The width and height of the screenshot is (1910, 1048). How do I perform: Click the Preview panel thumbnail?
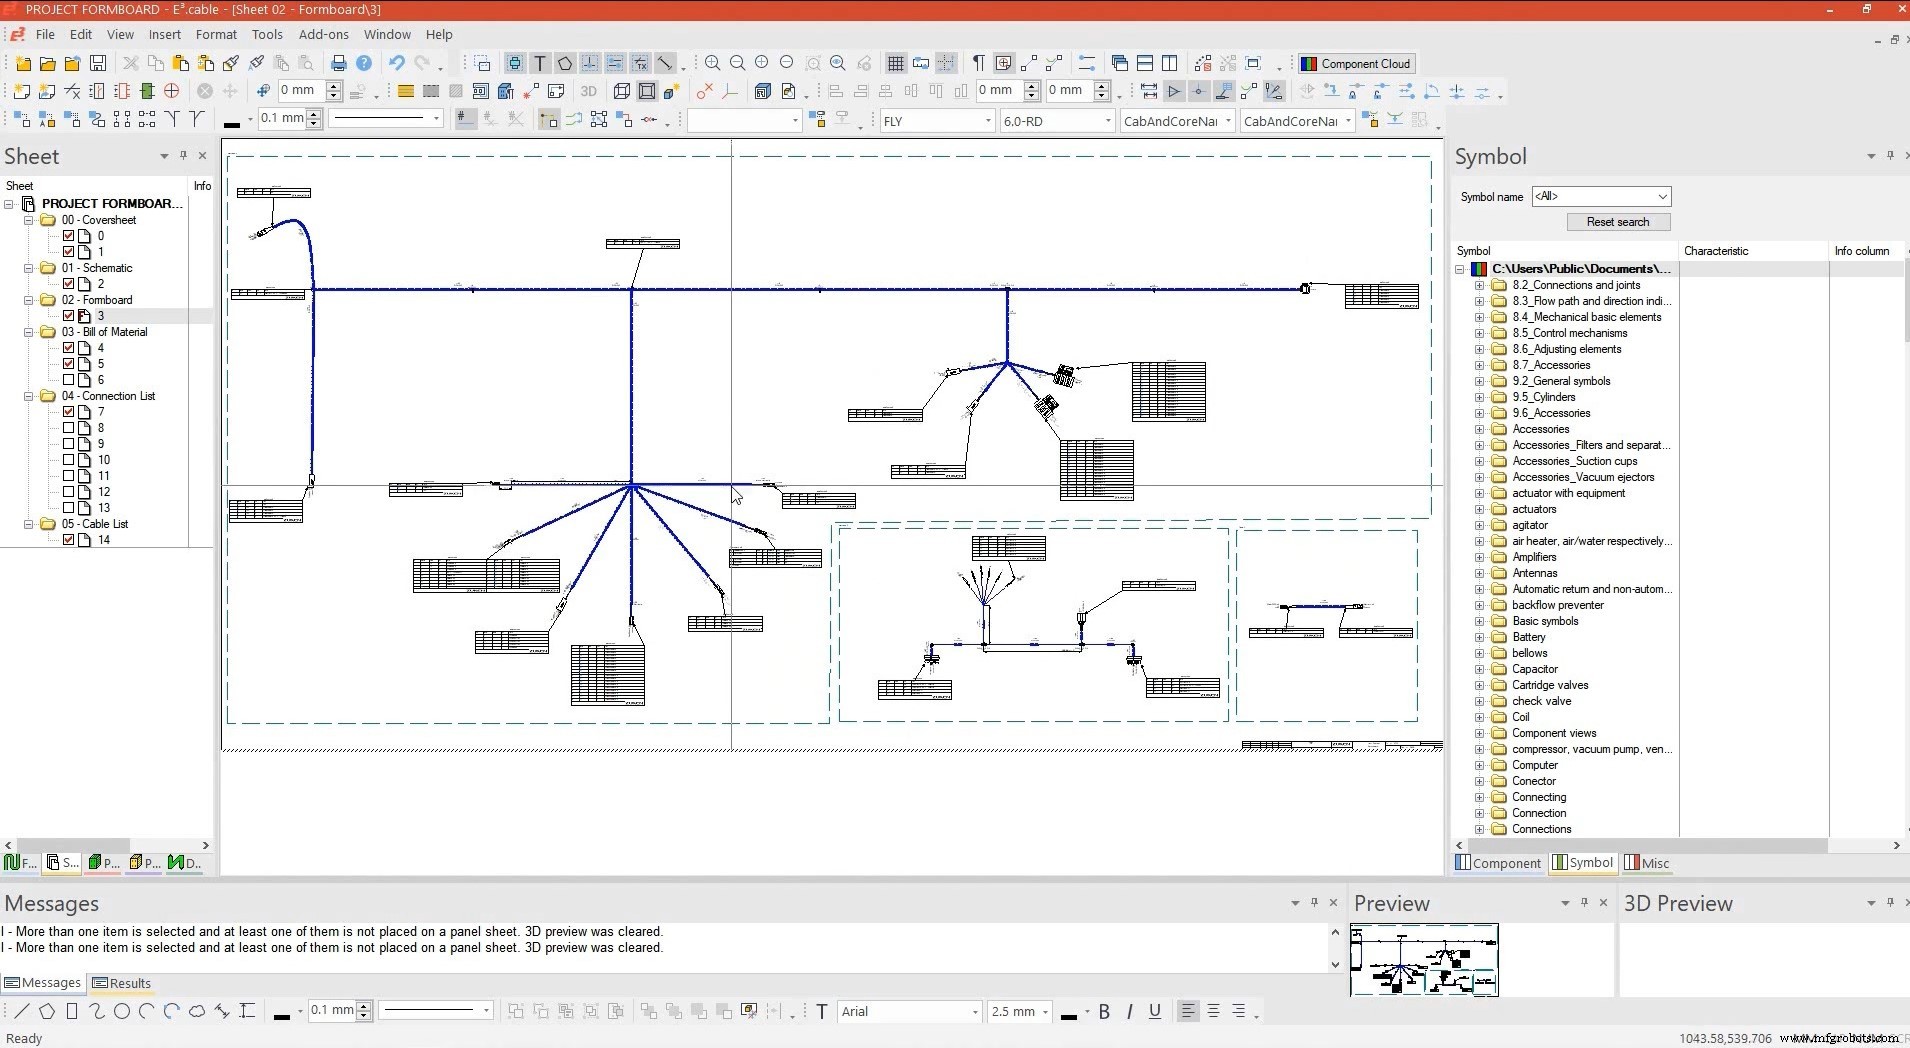pyautogui.click(x=1424, y=960)
